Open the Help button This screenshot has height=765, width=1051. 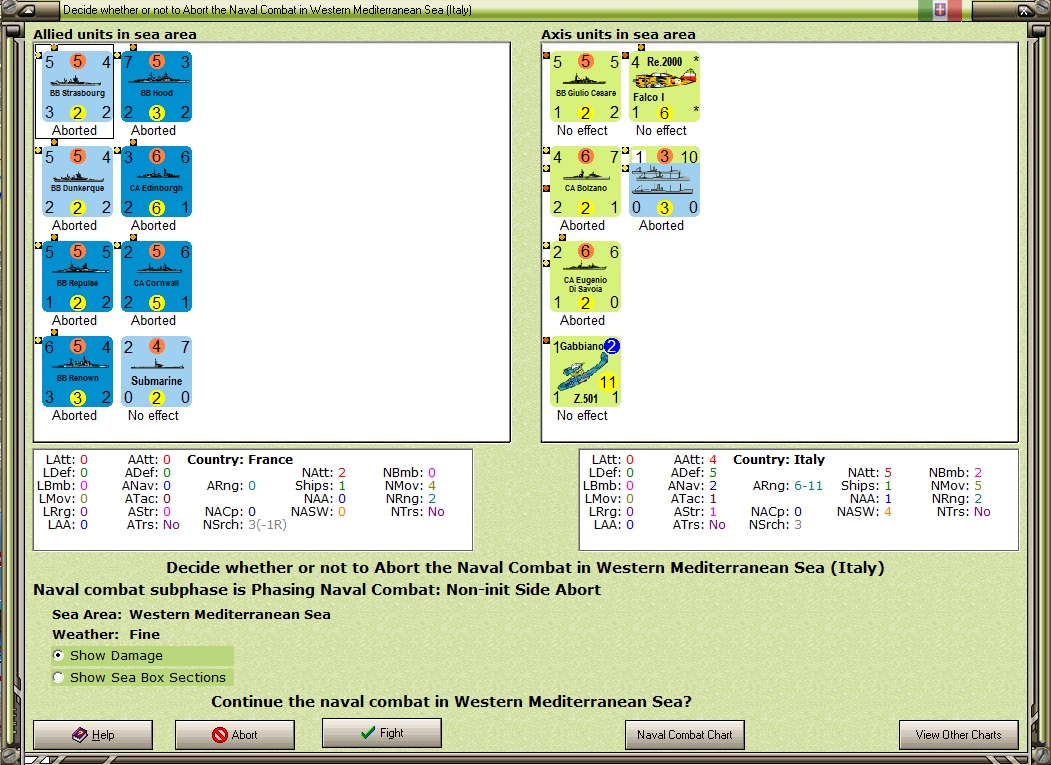pos(93,735)
